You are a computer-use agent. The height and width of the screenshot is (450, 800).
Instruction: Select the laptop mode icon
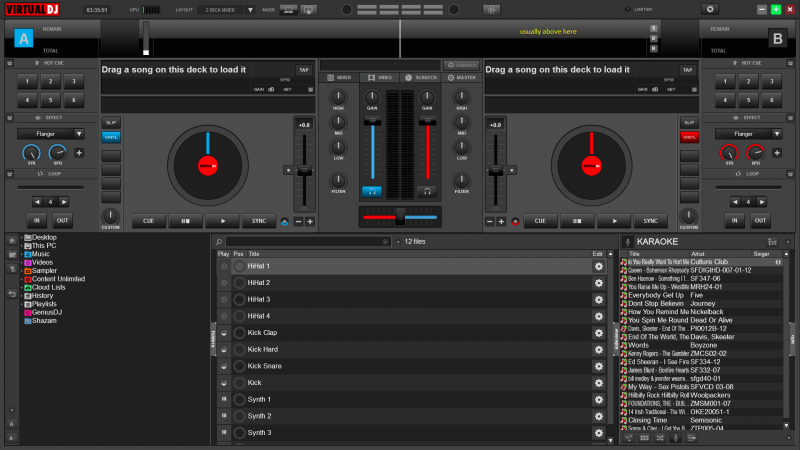(x=288, y=10)
